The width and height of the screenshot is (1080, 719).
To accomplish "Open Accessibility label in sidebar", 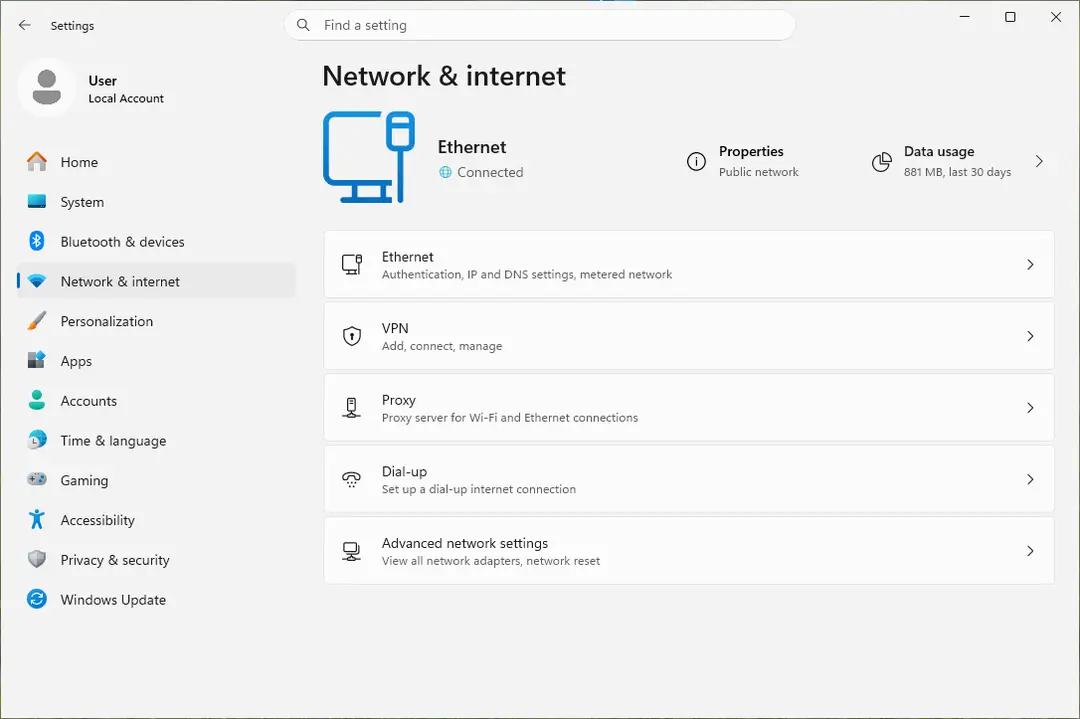I will point(98,520).
